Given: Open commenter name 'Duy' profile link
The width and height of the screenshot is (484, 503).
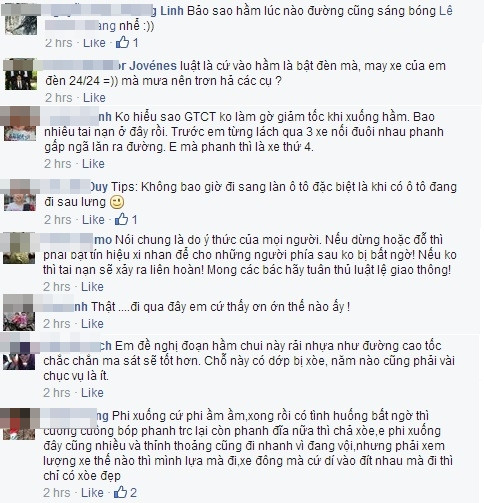Looking at the screenshot, I should coord(99,187).
